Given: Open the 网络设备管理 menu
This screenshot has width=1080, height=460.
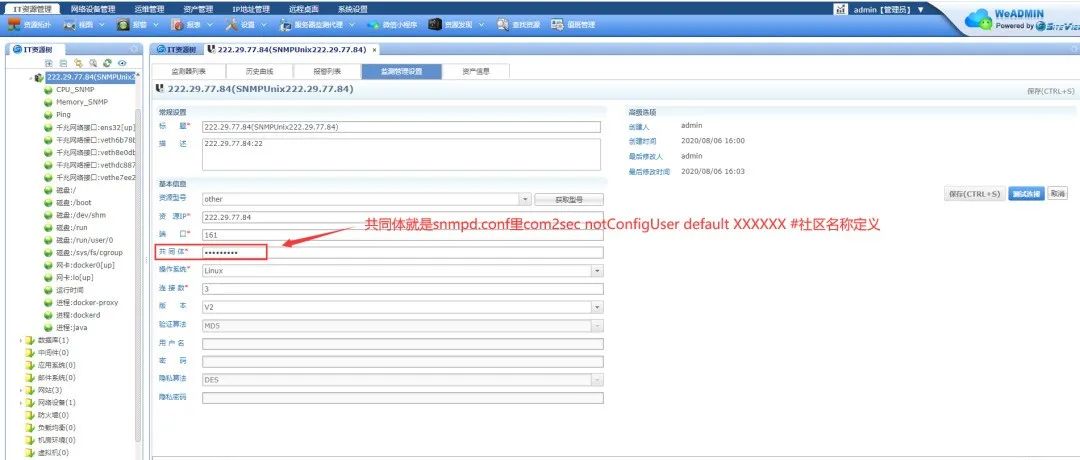Looking at the screenshot, I should pos(92,10).
